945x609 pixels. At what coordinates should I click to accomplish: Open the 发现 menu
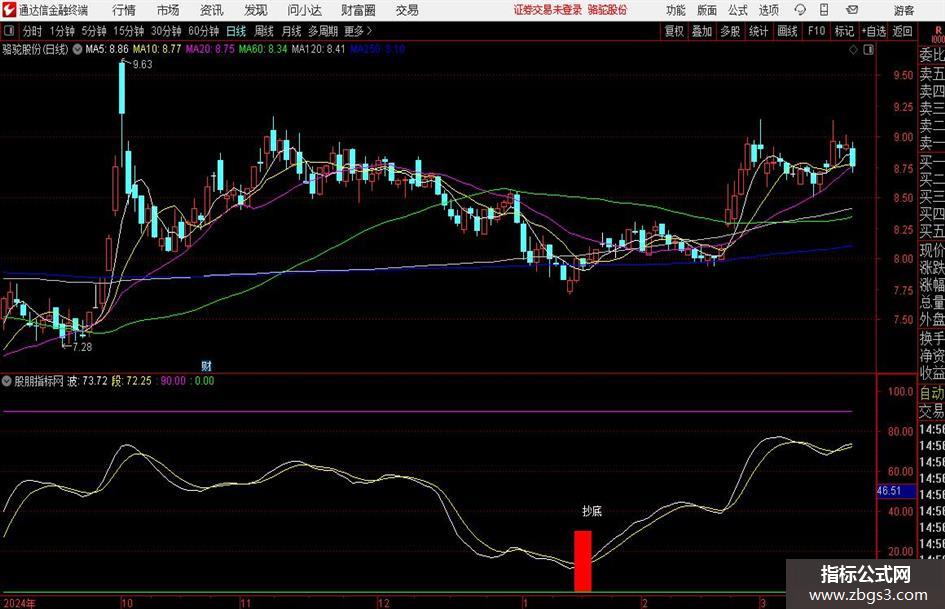click(255, 10)
